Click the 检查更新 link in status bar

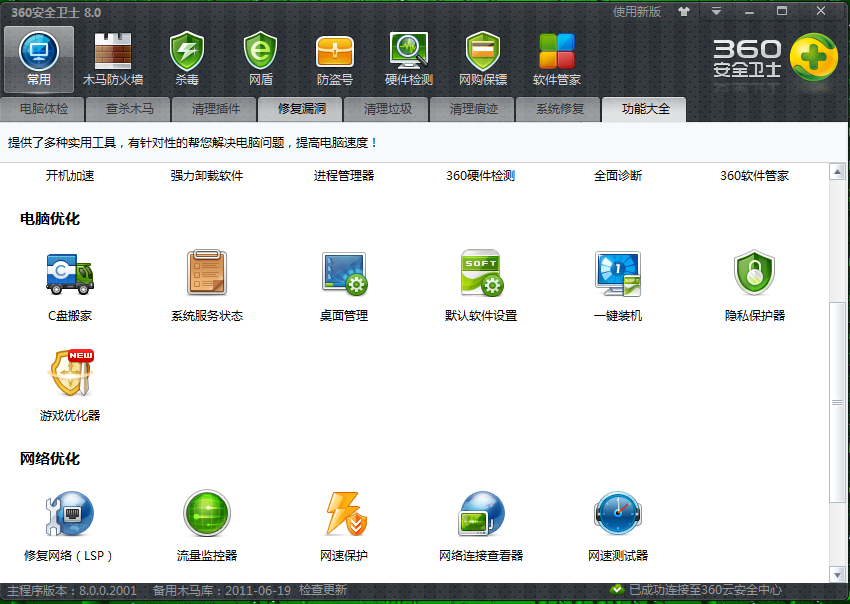(x=323, y=590)
